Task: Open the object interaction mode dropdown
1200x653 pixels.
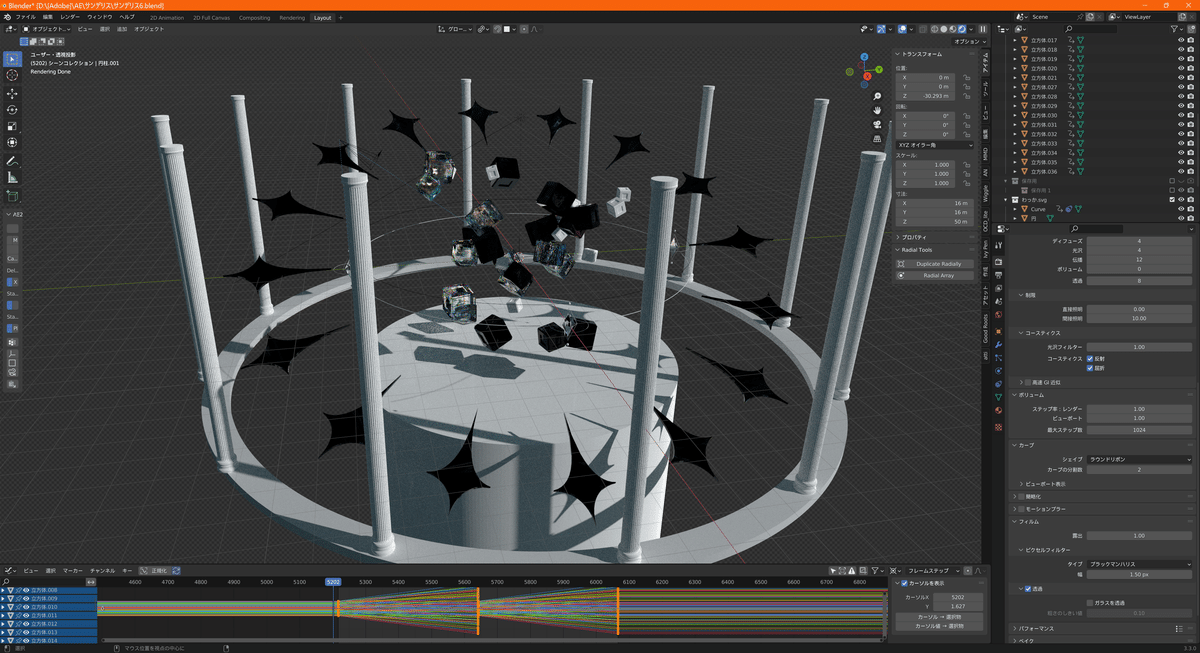Action: click(48, 29)
